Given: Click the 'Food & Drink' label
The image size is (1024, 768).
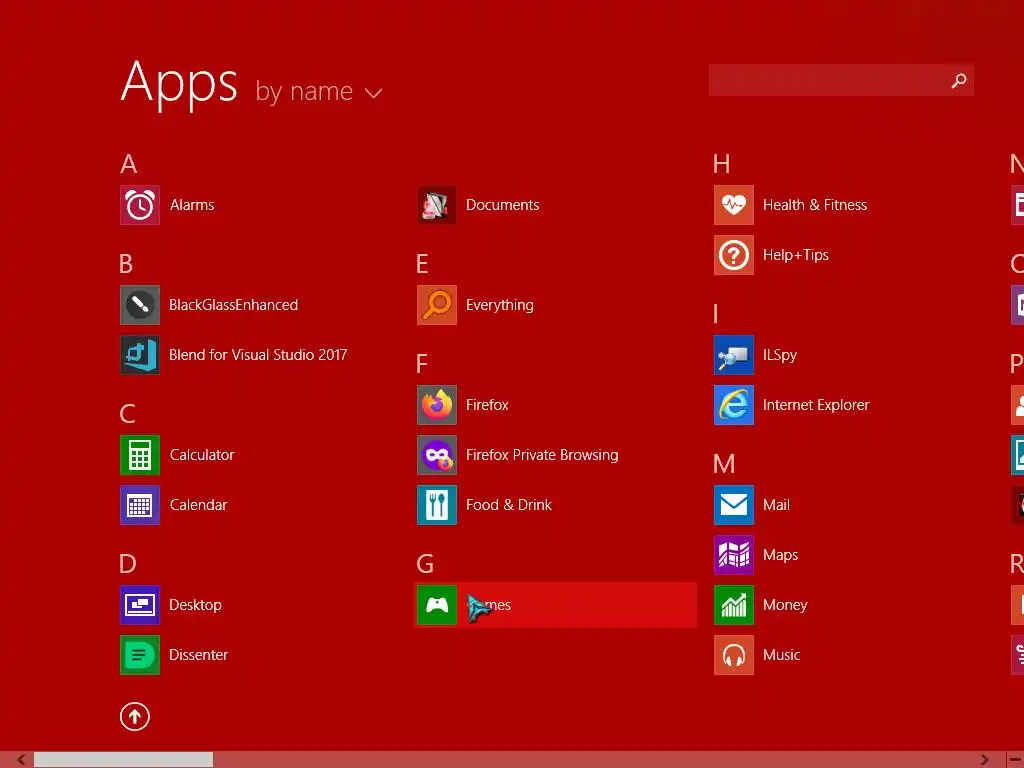Looking at the screenshot, I should [x=509, y=505].
